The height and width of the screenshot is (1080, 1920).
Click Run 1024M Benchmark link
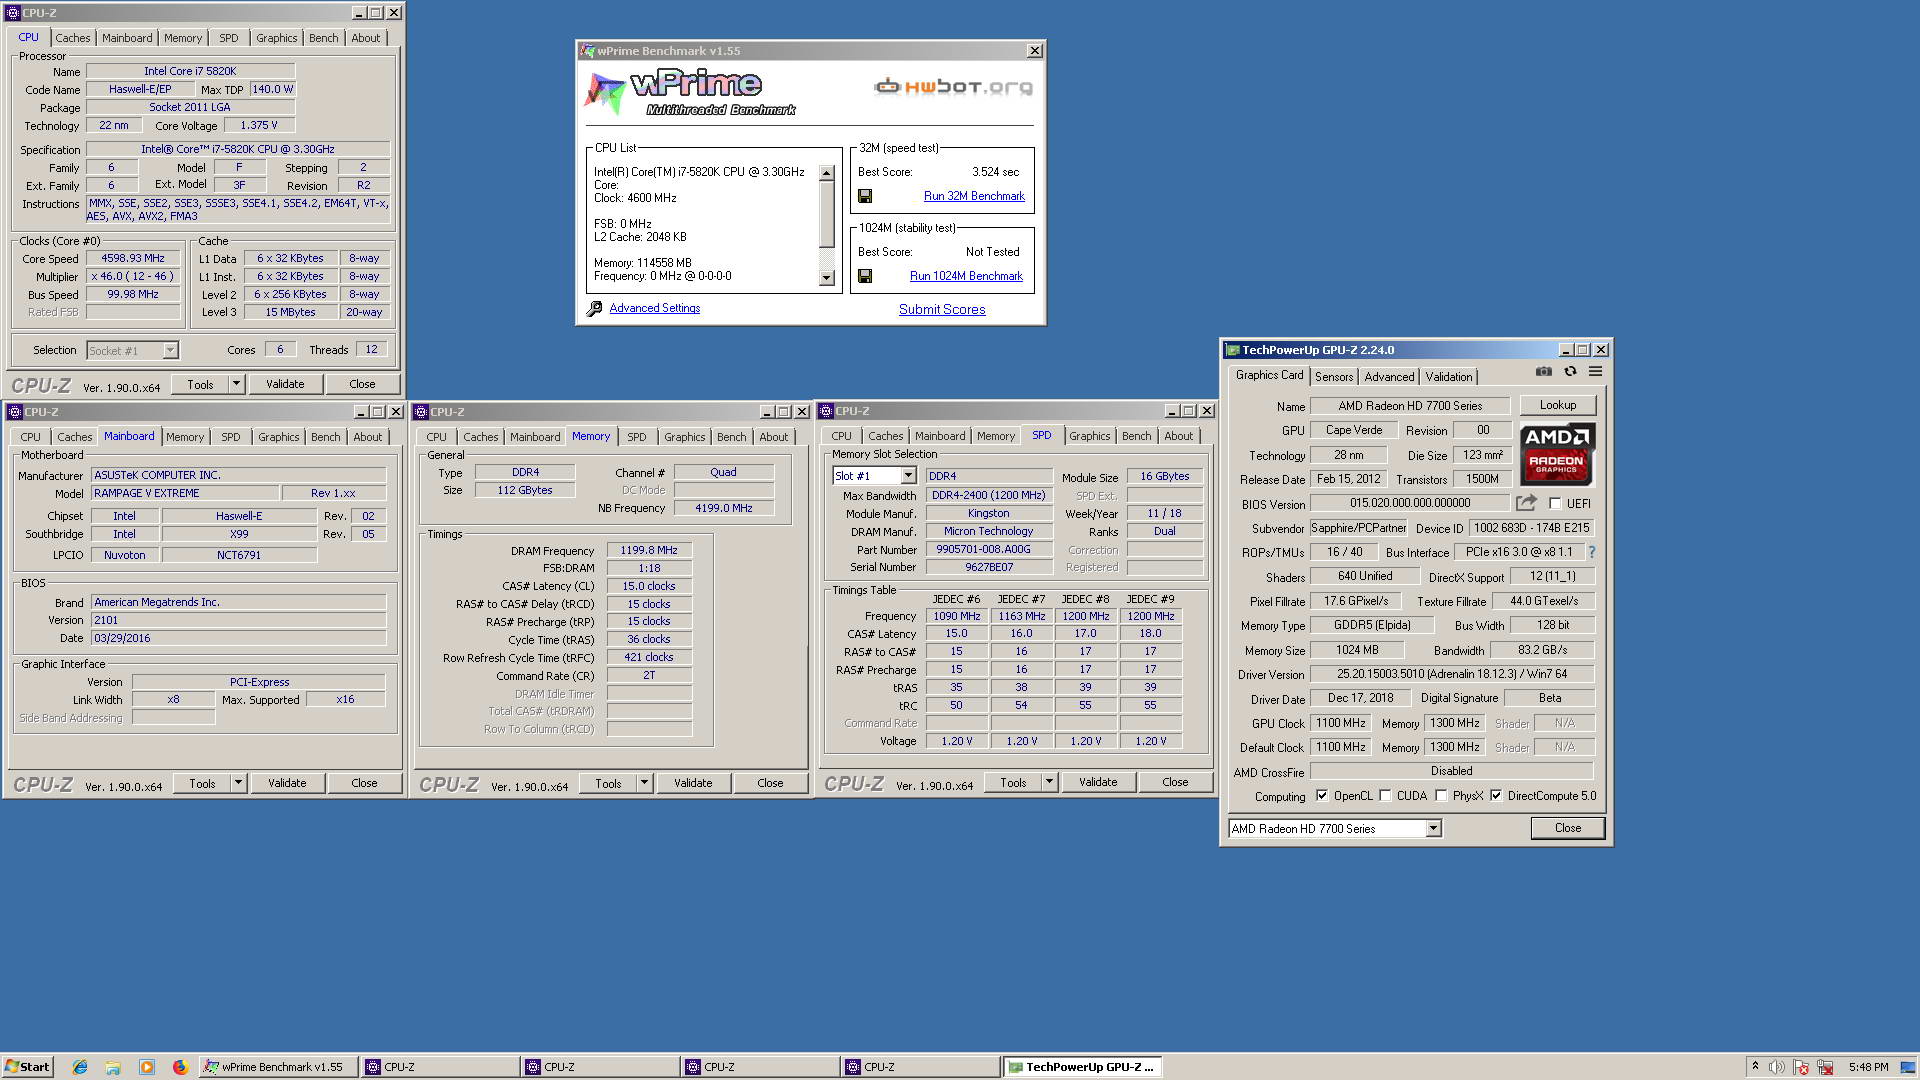(x=966, y=276)
